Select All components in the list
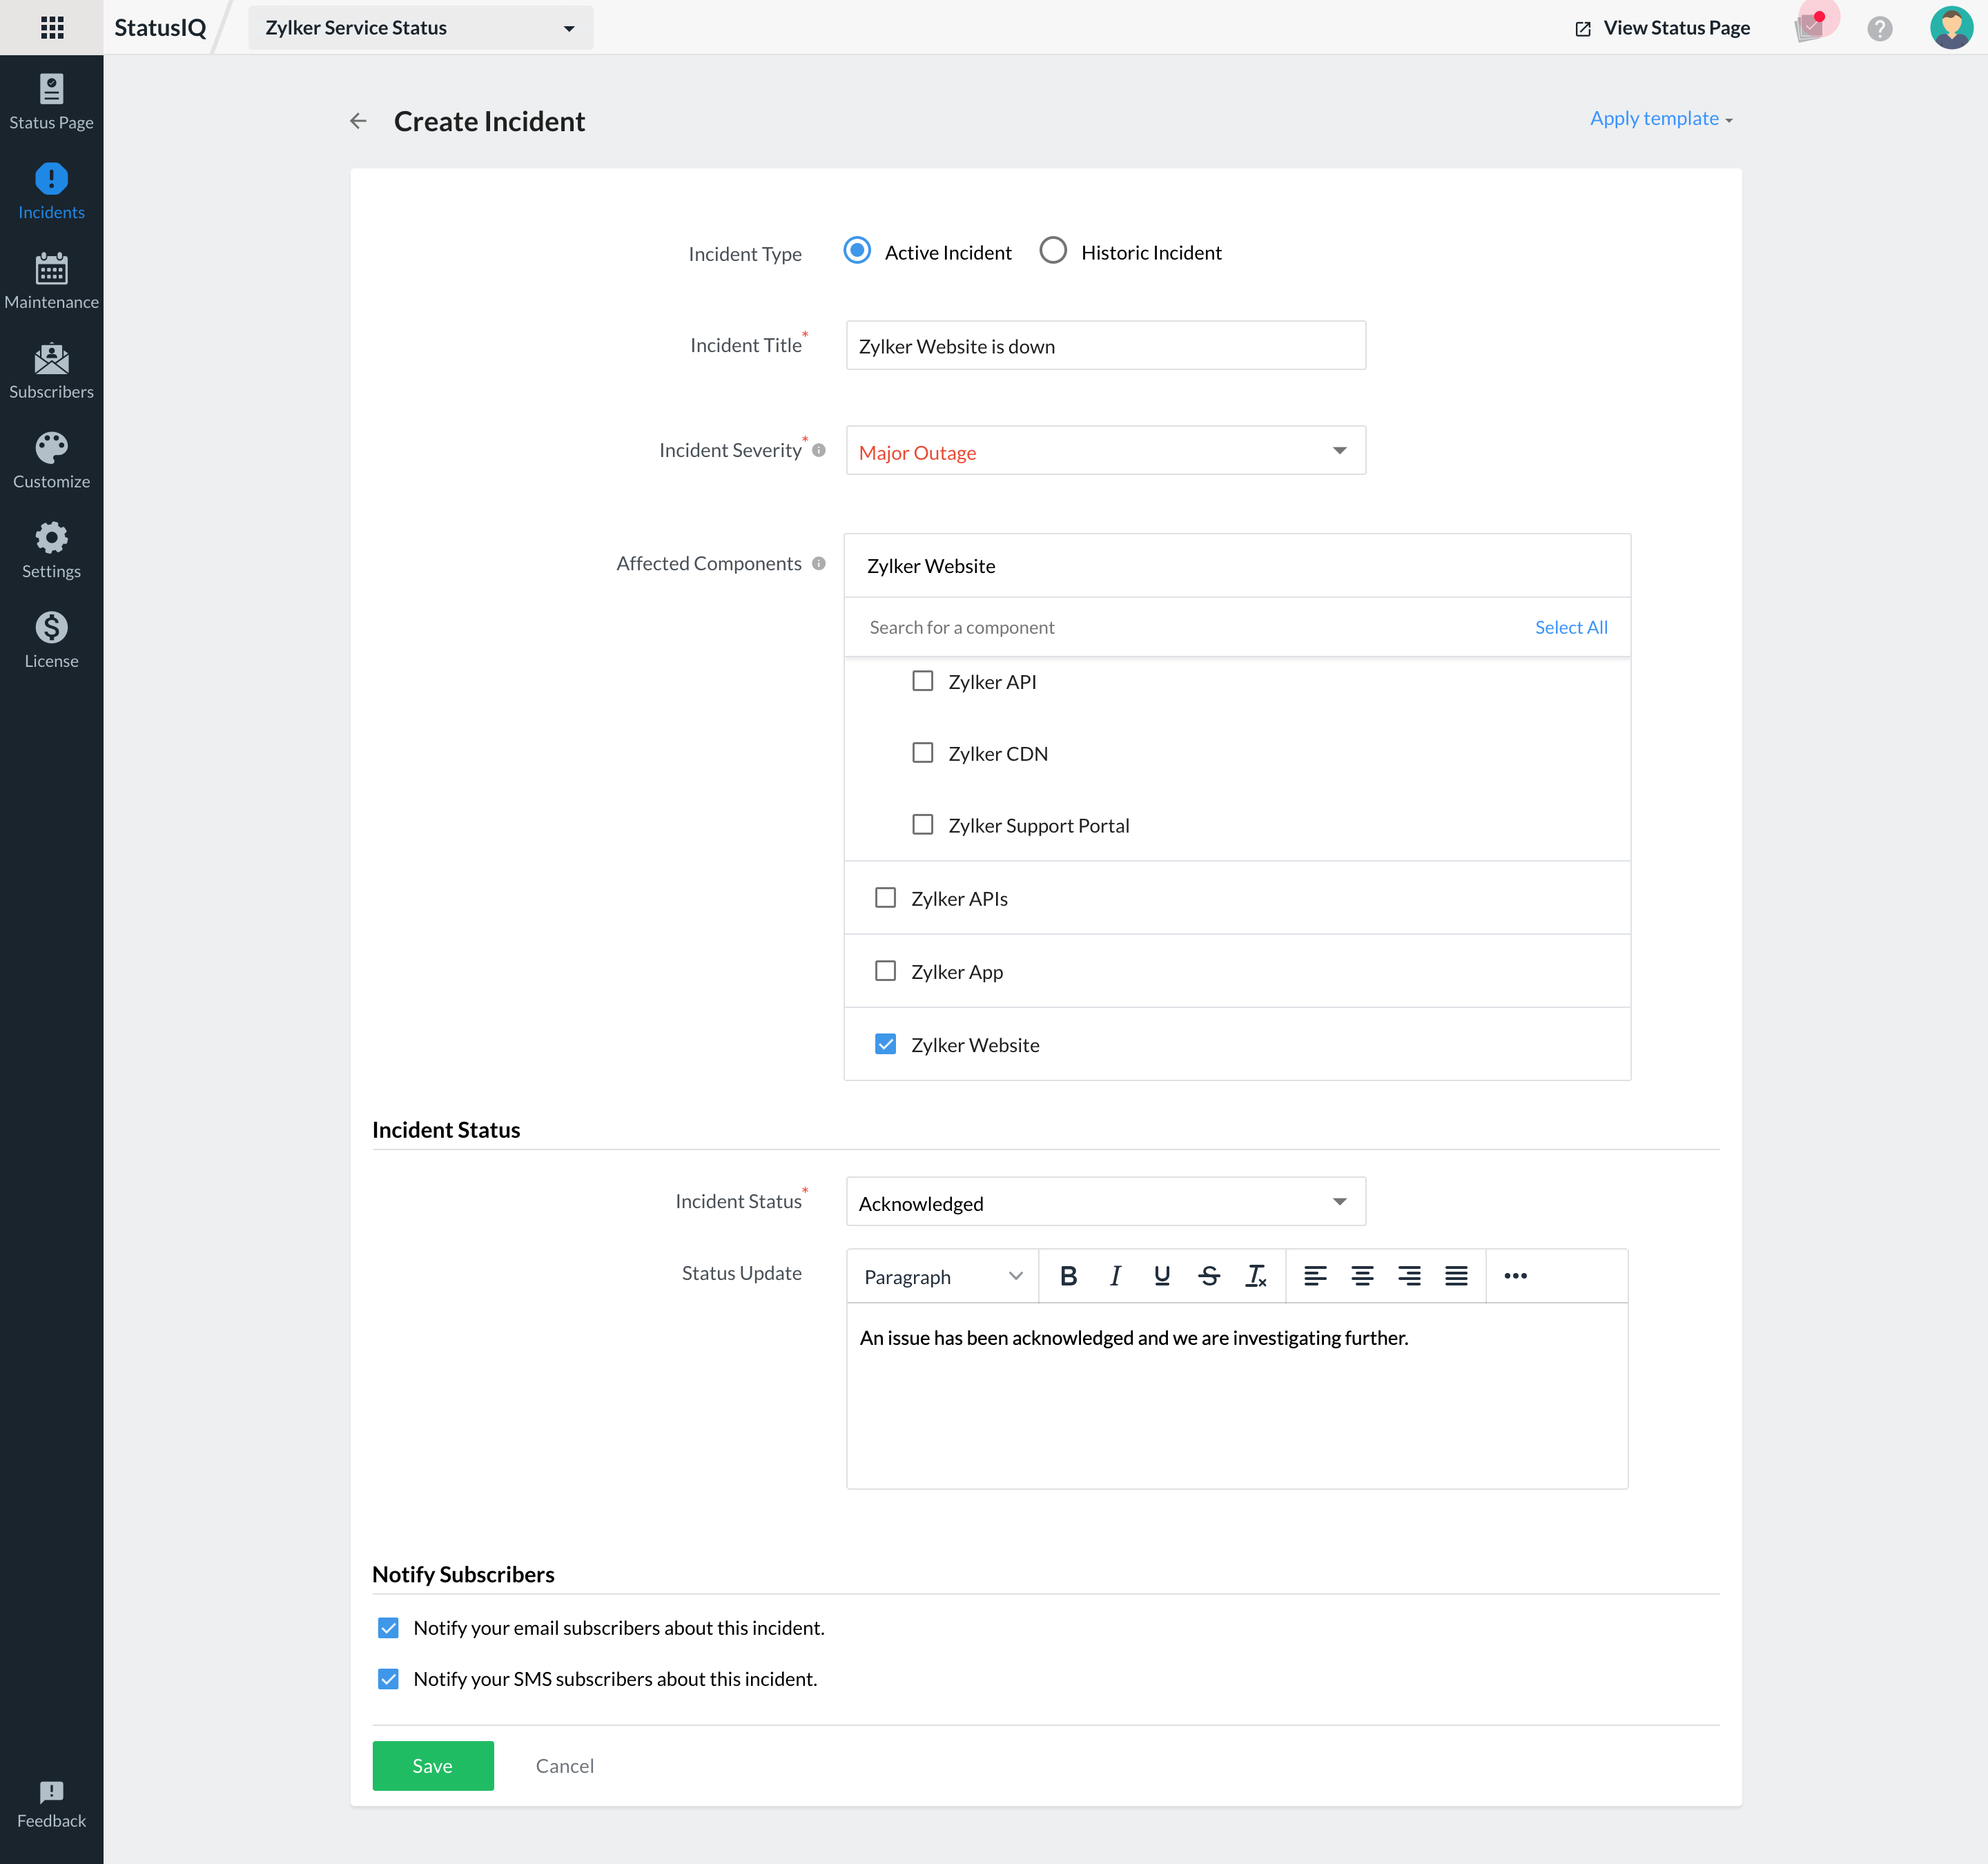Screen dimensions: 1988x1864 1570,627
